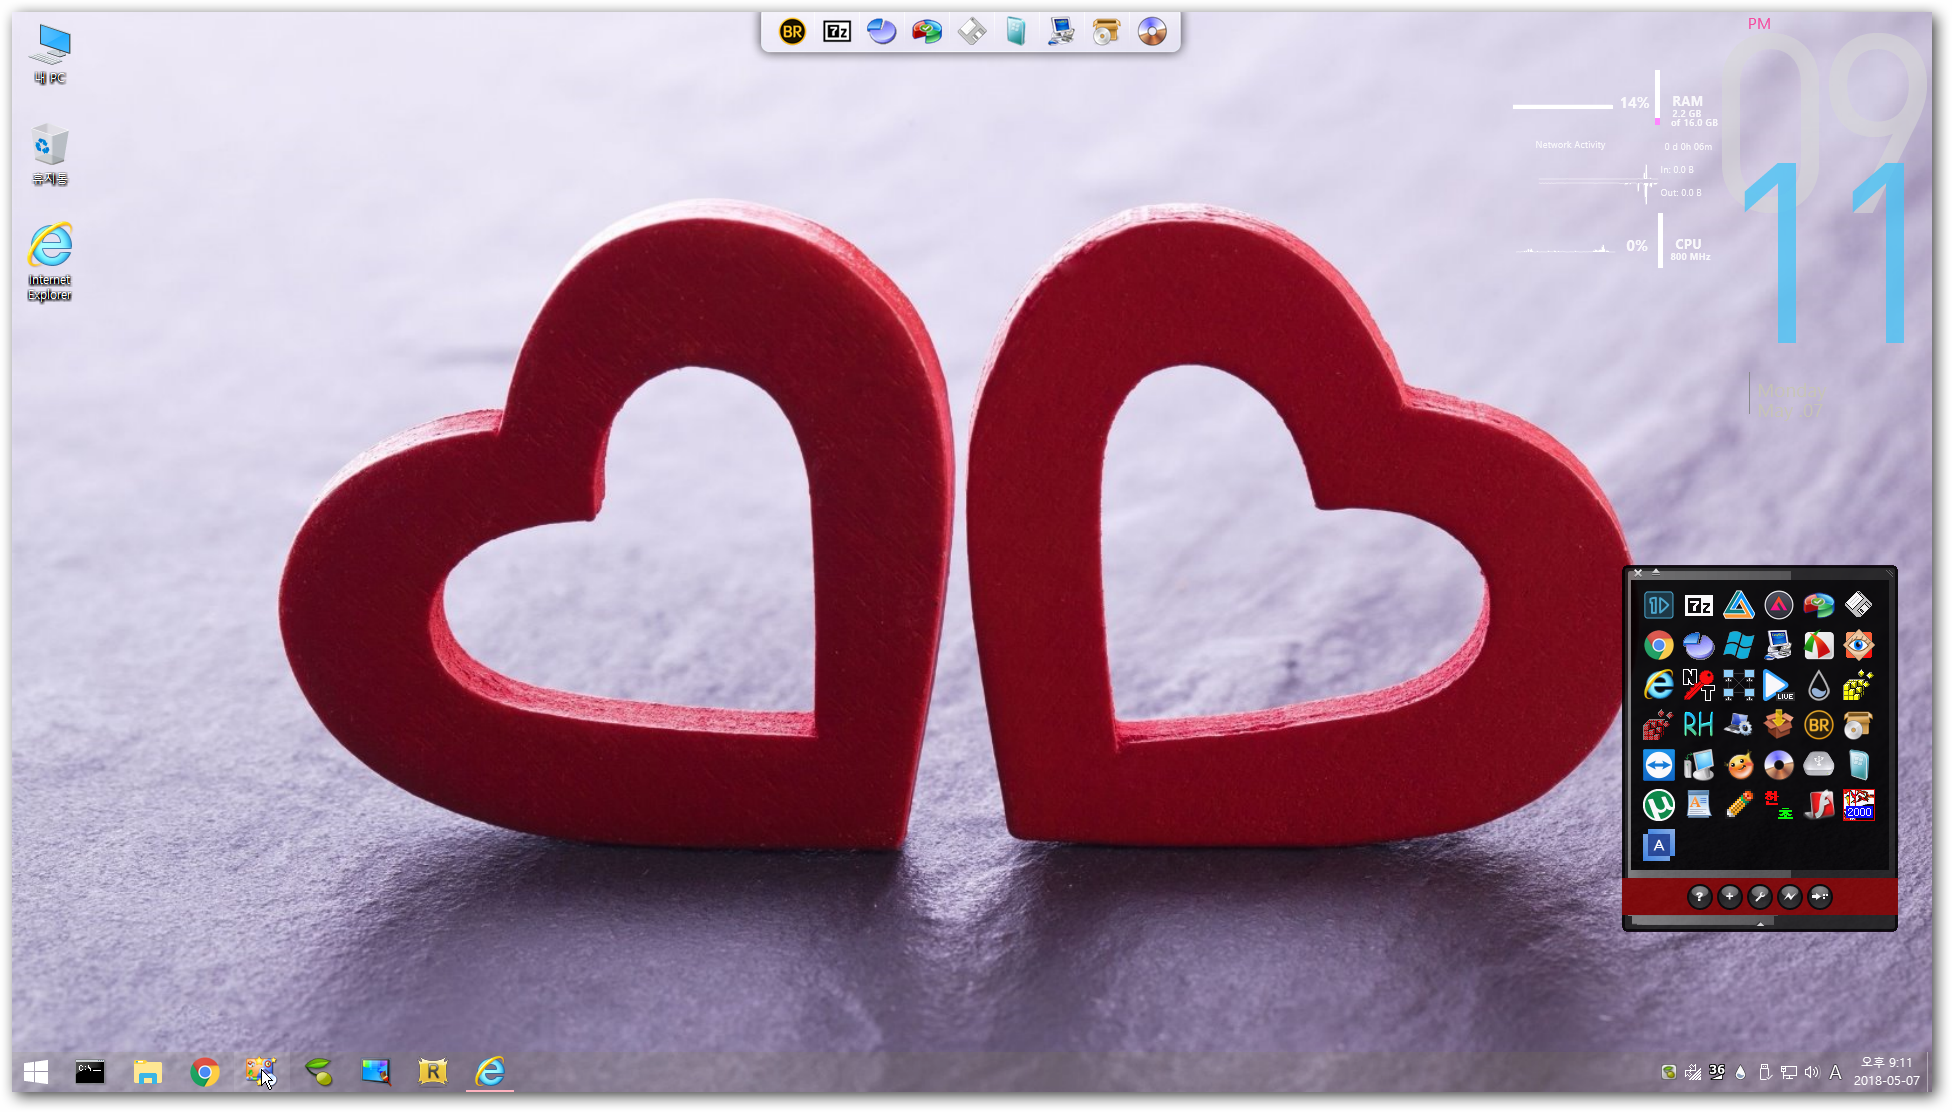Open red-green Korean text icon in launcher

tap(1778, 805)
